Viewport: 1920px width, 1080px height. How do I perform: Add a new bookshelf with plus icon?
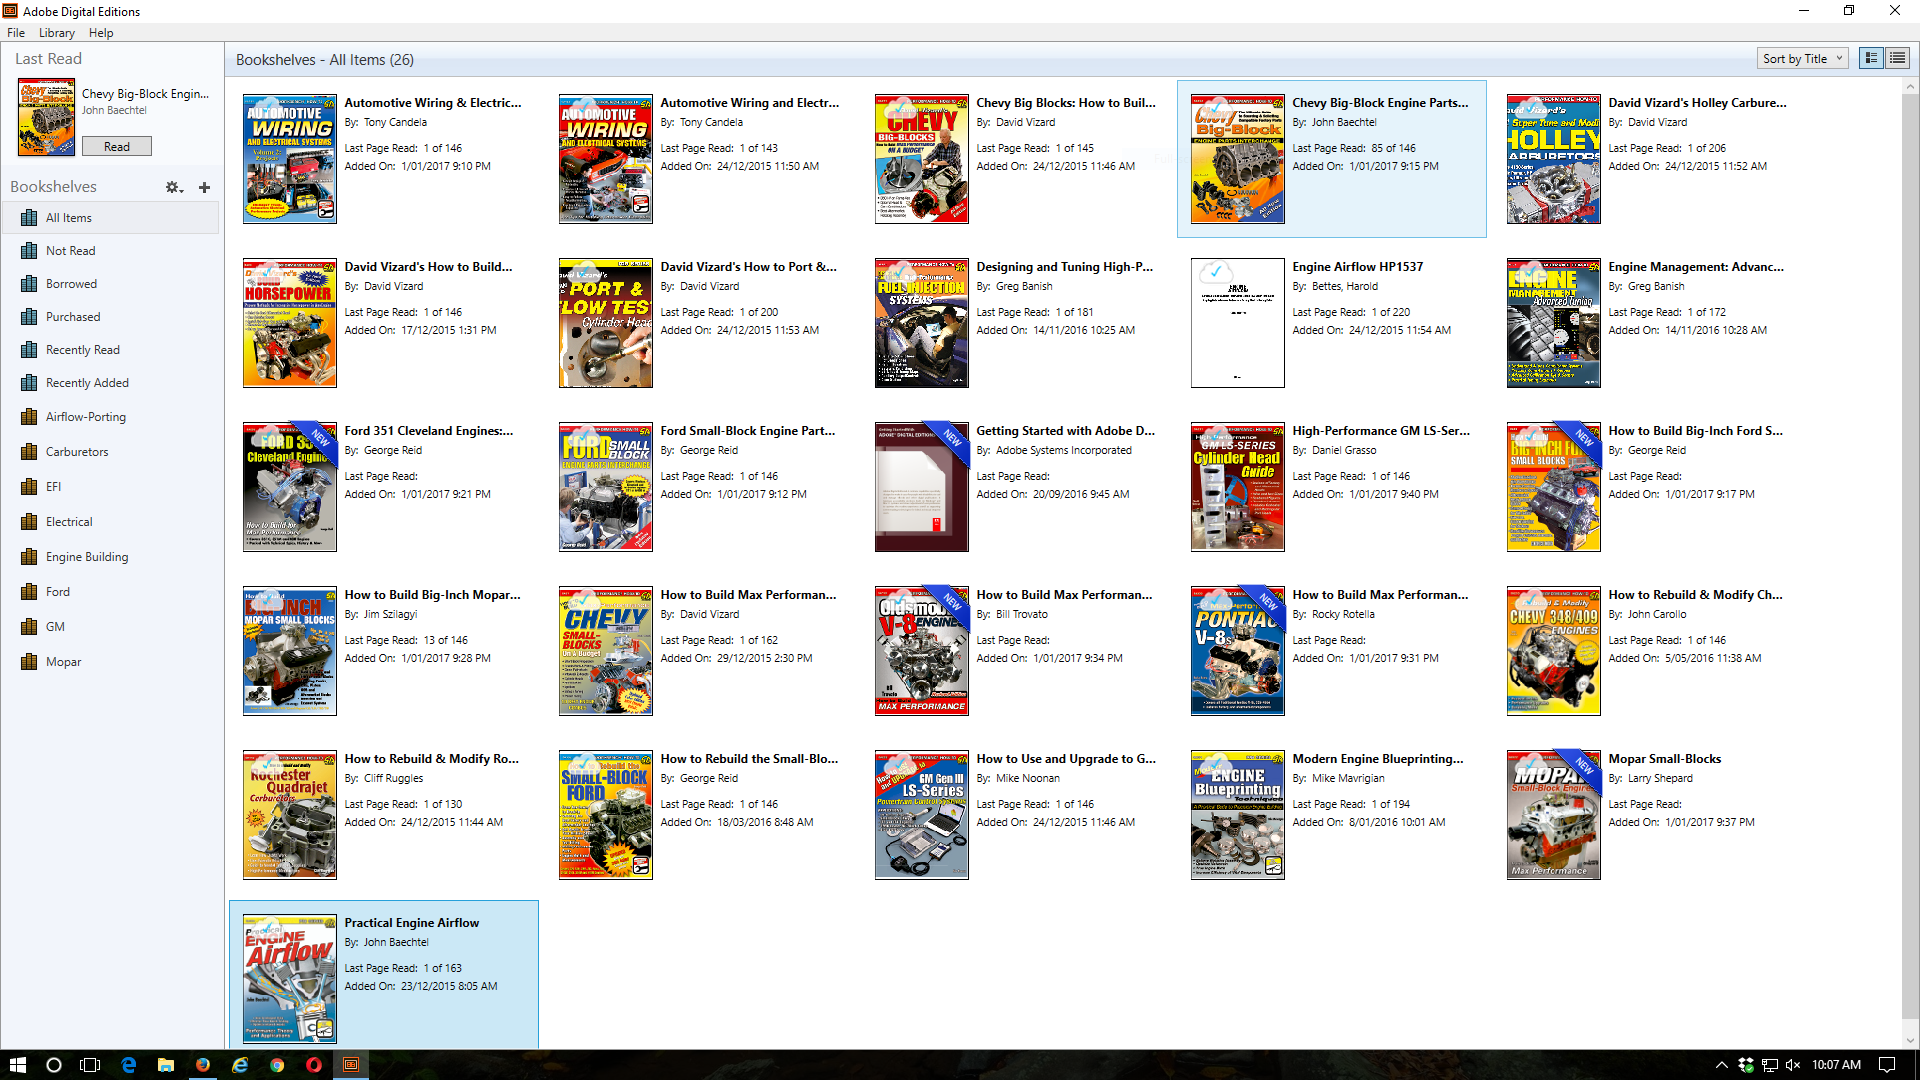(x=204, y=187)
